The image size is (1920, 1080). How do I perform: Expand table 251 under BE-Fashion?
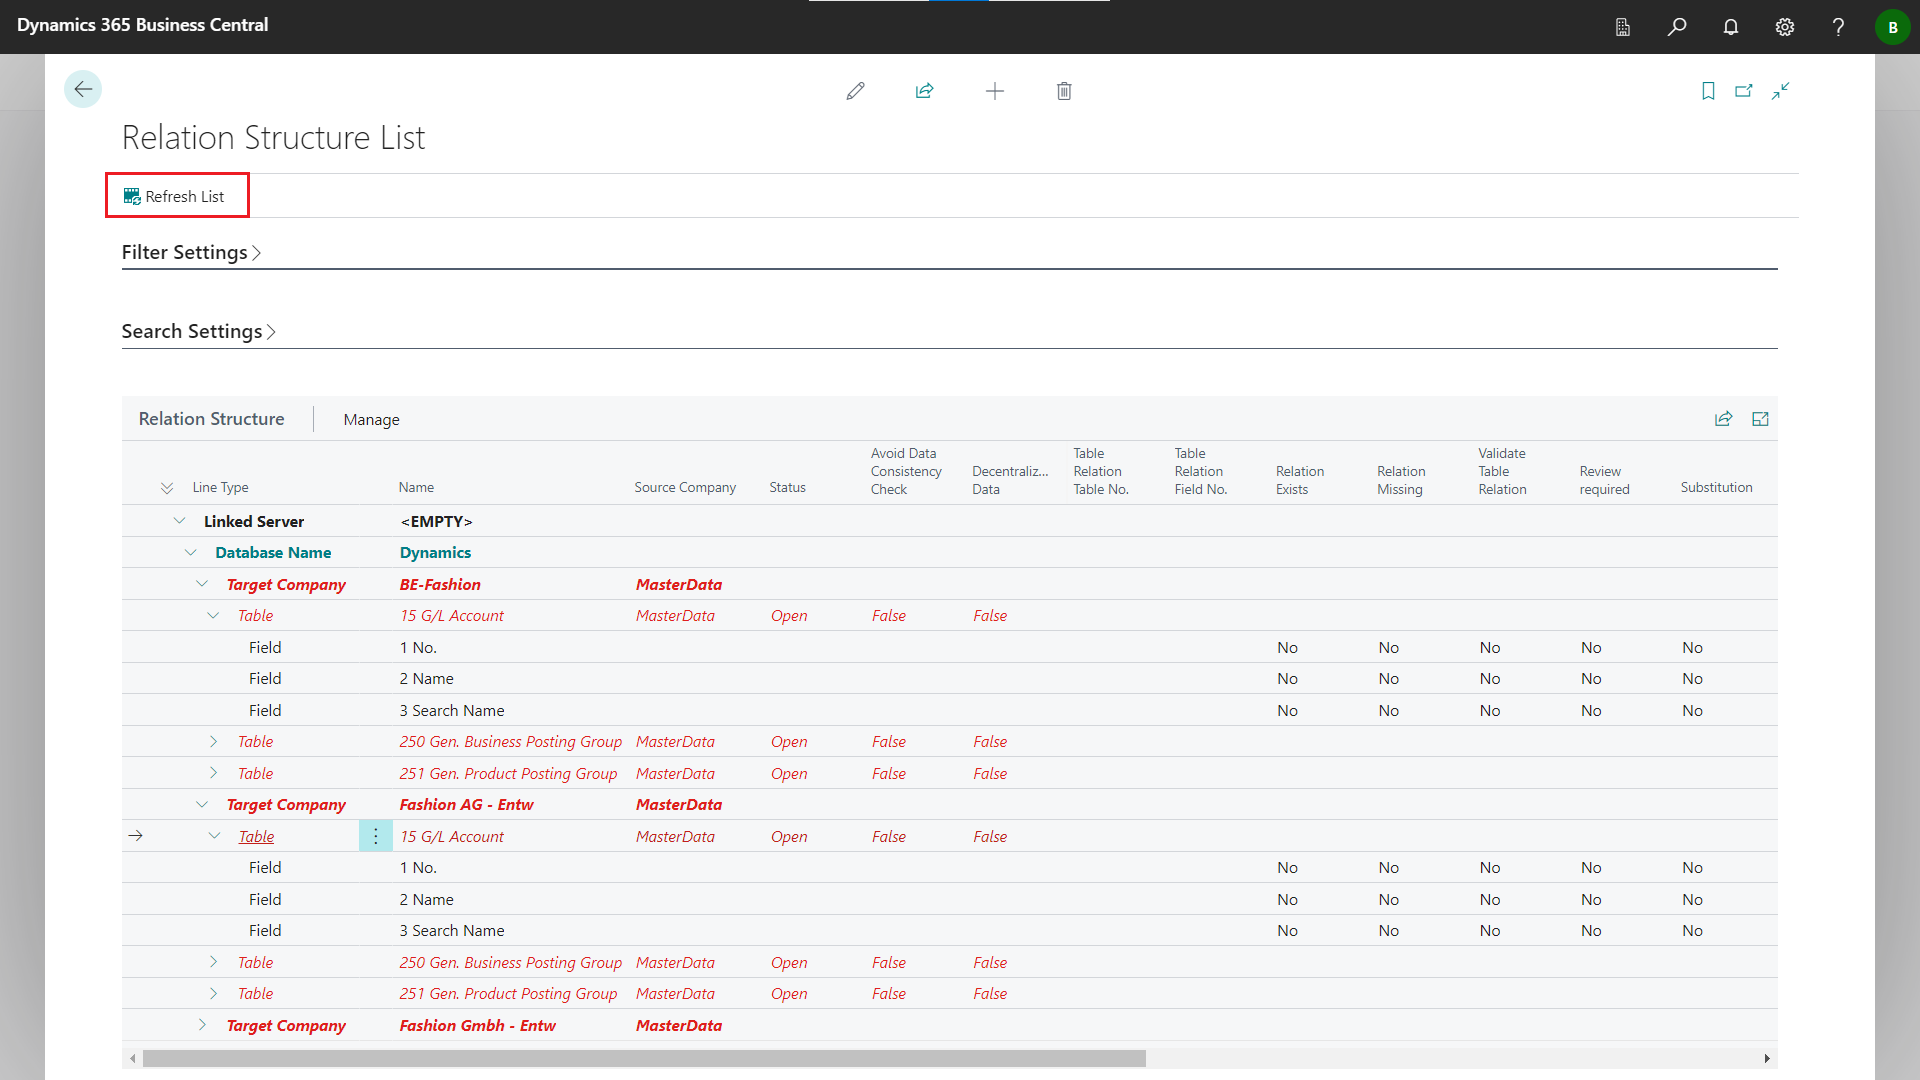213,773
